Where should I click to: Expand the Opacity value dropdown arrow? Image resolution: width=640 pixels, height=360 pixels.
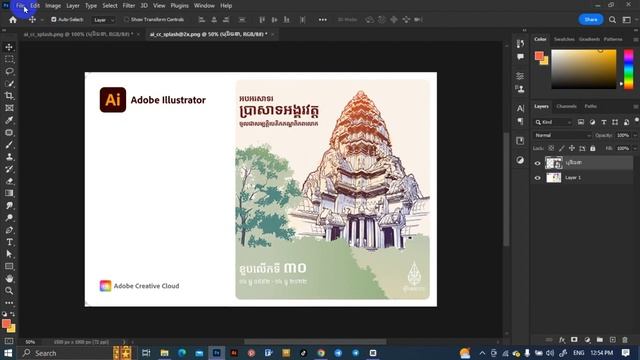635,135
